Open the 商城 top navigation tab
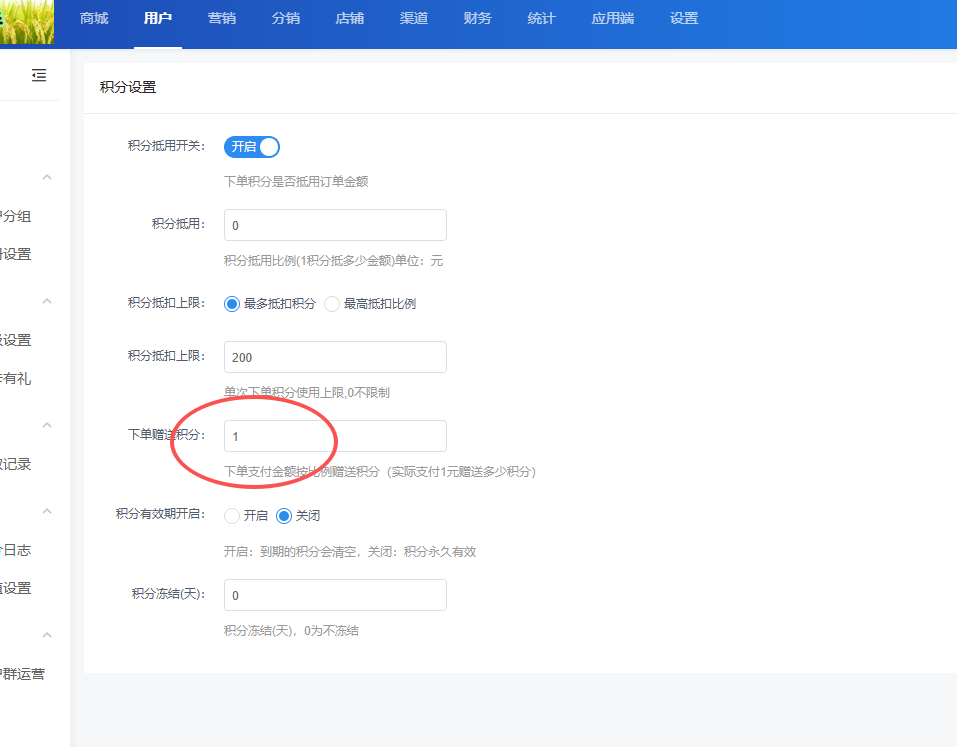This screenshot has width=957, height=747. (x=94, y=19)
